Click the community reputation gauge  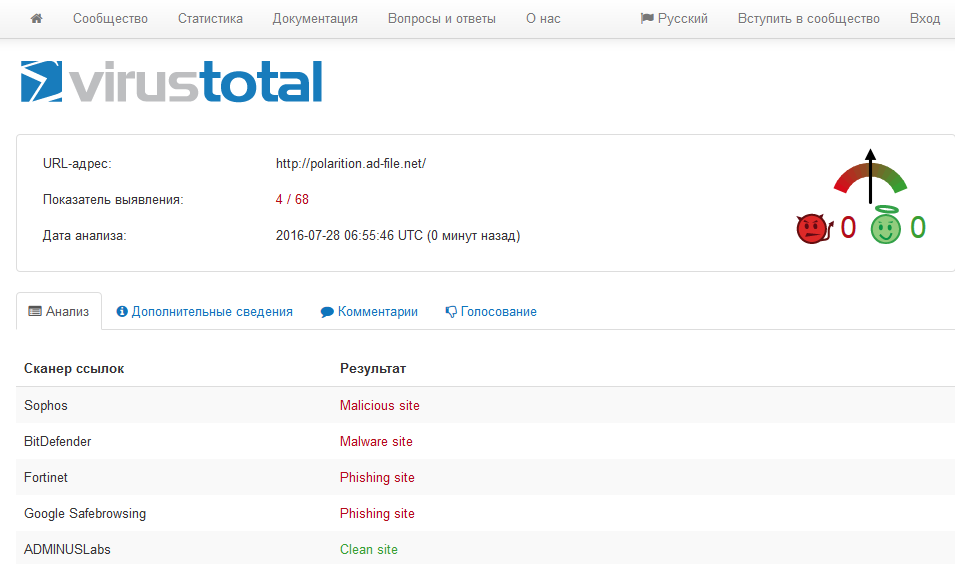870,177
